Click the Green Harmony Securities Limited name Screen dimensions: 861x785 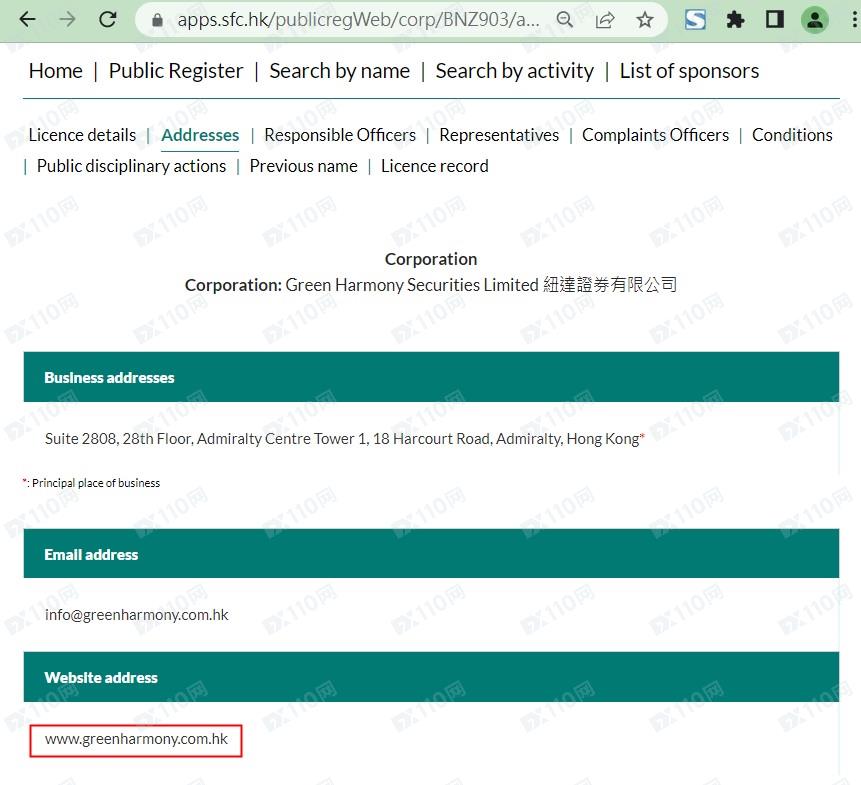point(412,285)
